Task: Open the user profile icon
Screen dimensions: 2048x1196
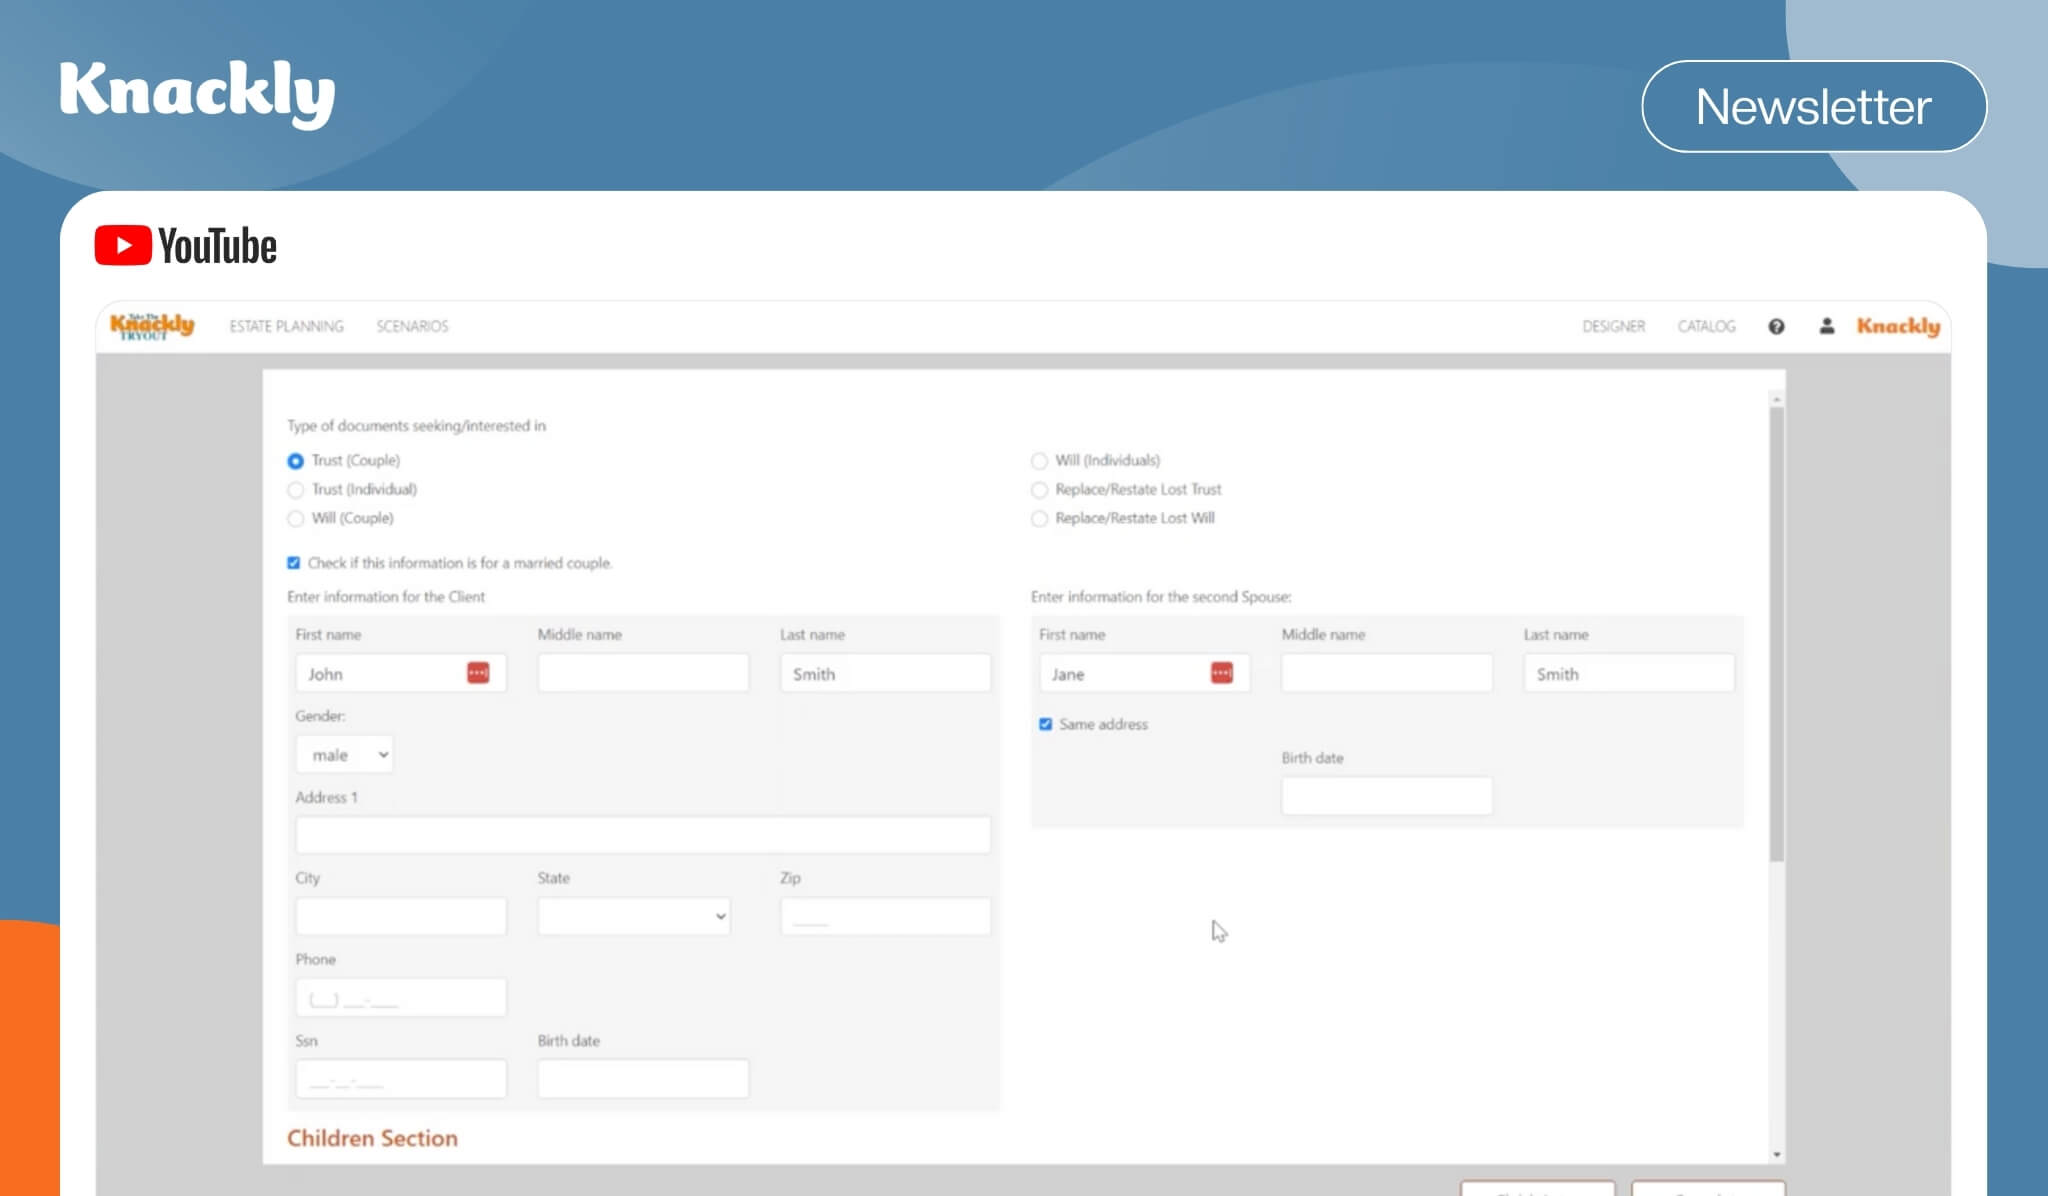Action: 1826,326
